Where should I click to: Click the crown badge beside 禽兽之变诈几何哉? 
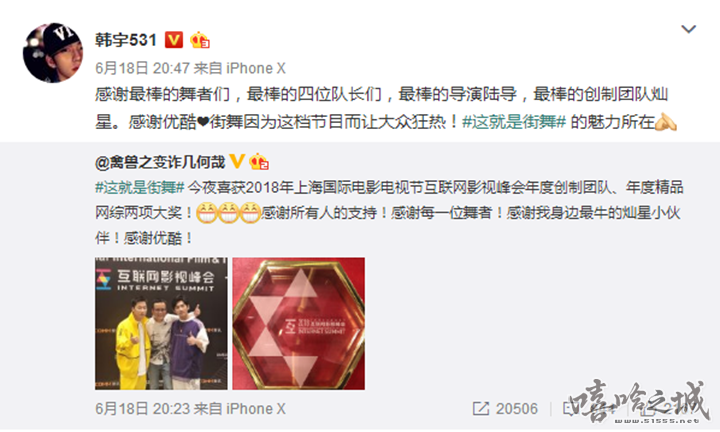click(259, 161)
